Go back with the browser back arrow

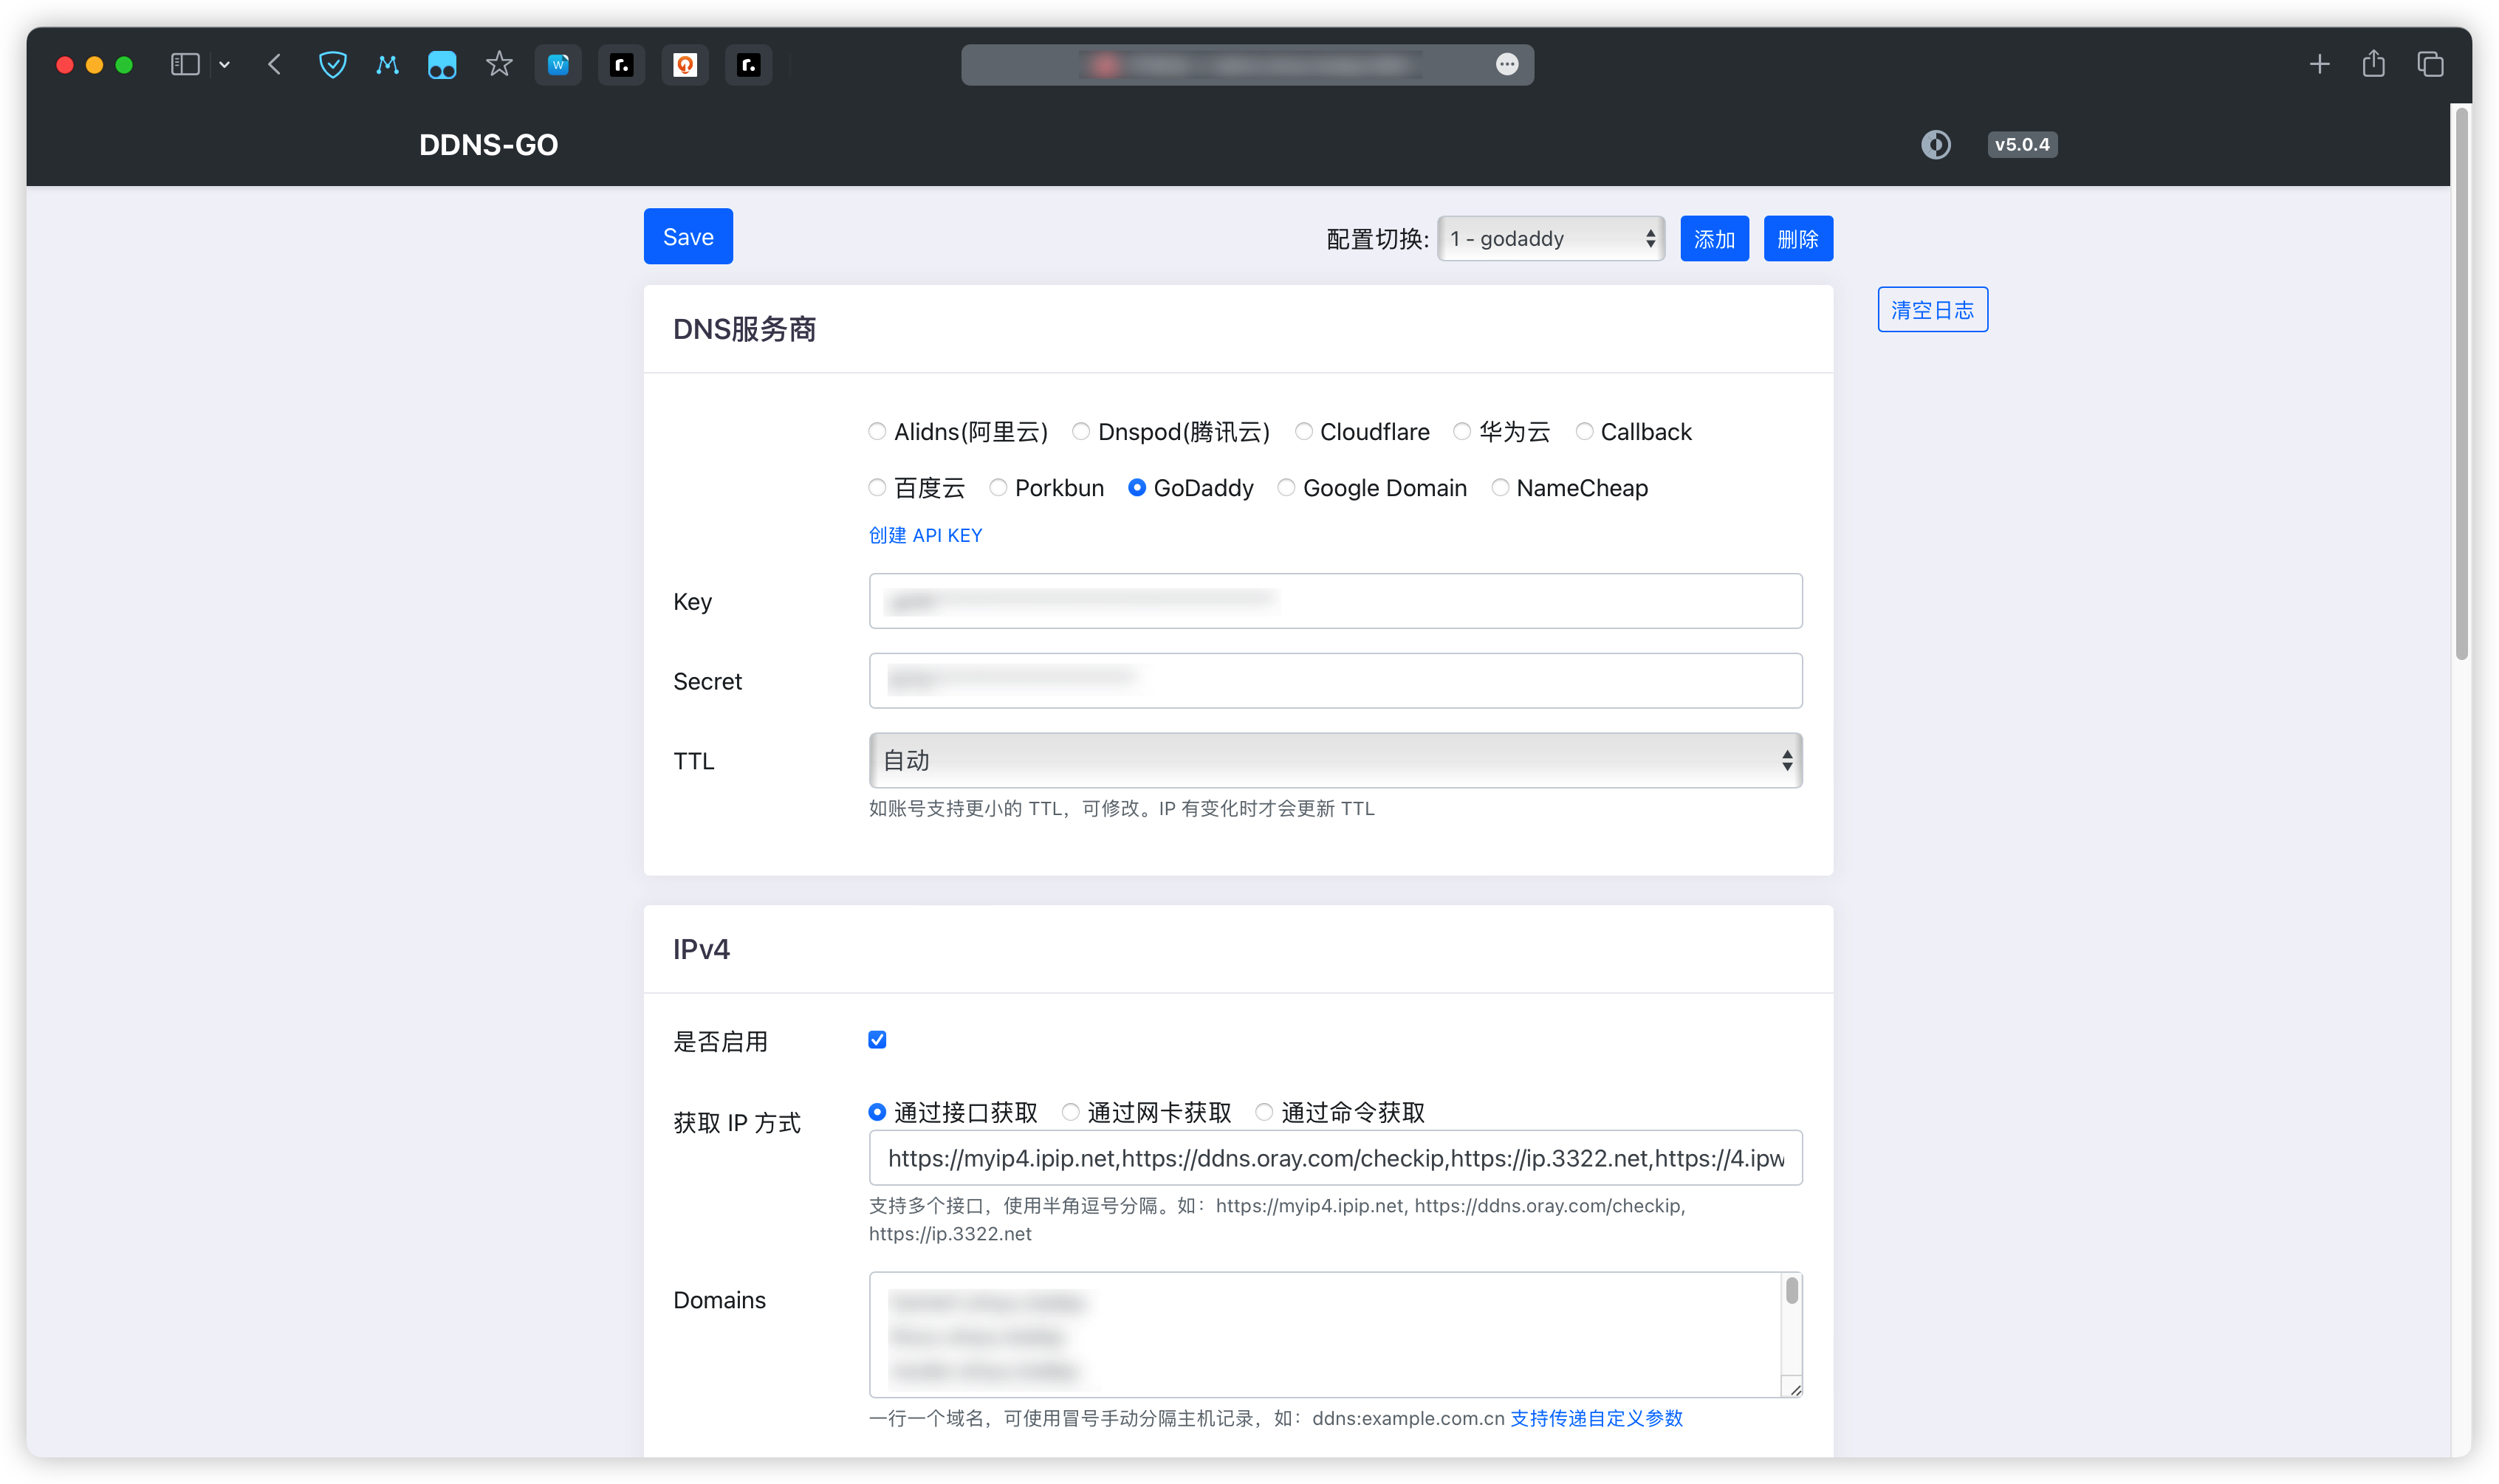tap(275, 65)
